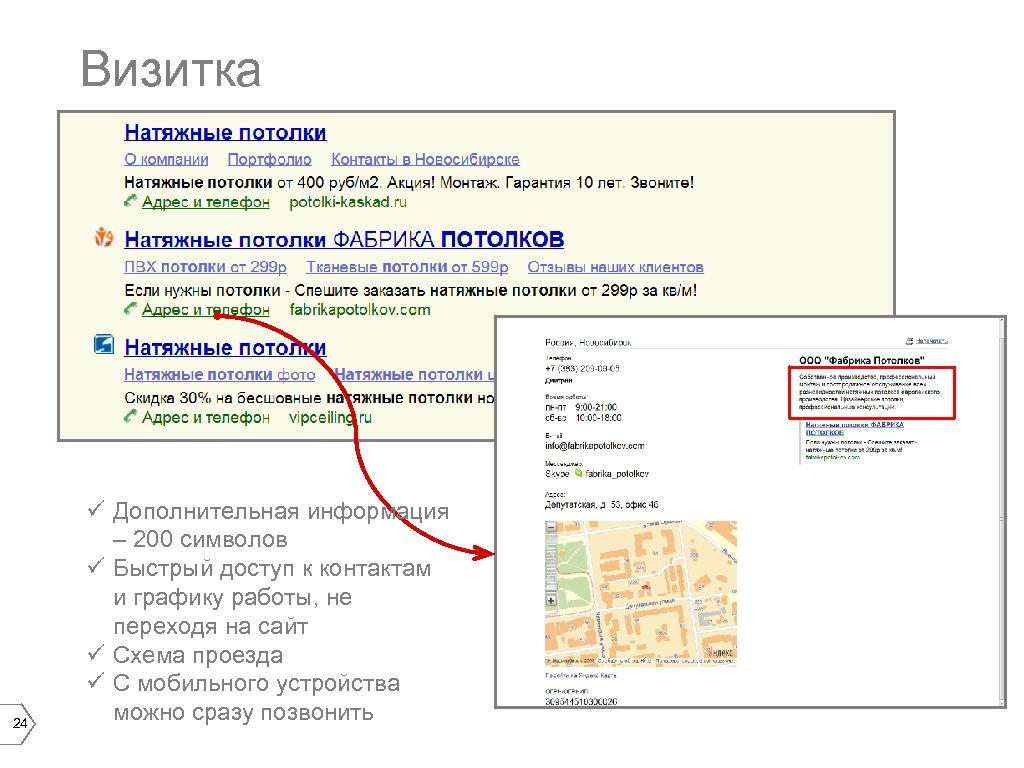
Task: Click the bullet 'Схема проезда'
Action: pyautogui.click(x=198, y=654)
